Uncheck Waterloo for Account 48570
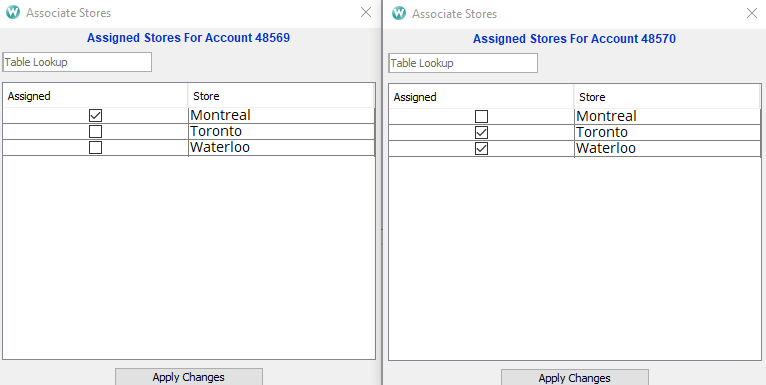766x385 pixels. pyautogui.click(x=481, y=149)
